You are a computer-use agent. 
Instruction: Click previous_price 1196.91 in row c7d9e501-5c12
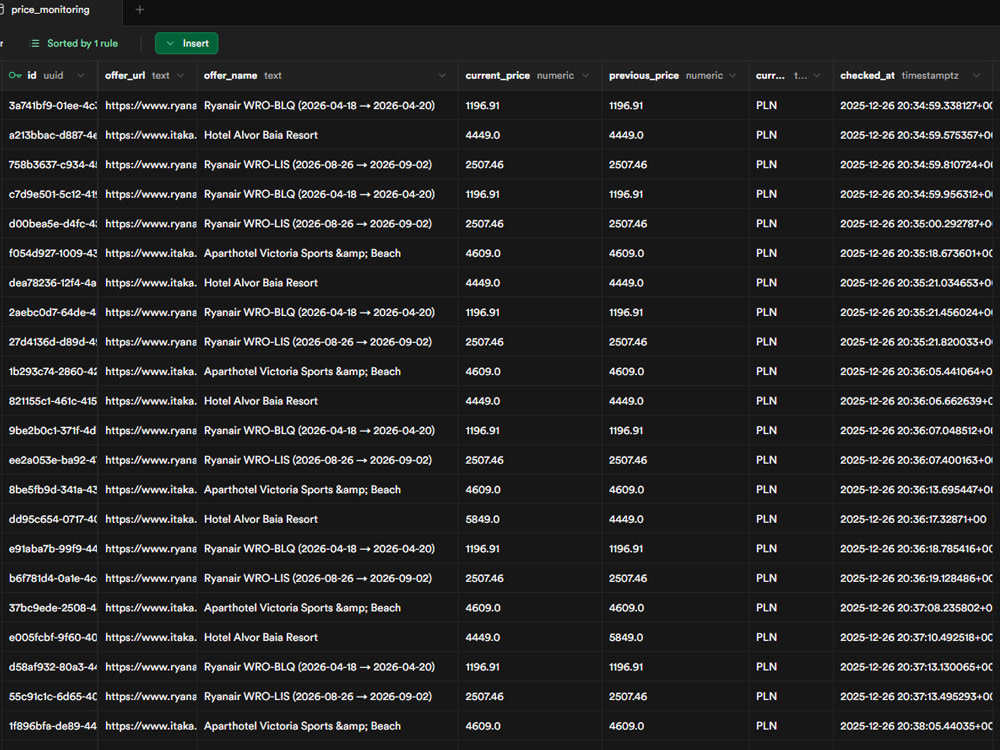675,194
